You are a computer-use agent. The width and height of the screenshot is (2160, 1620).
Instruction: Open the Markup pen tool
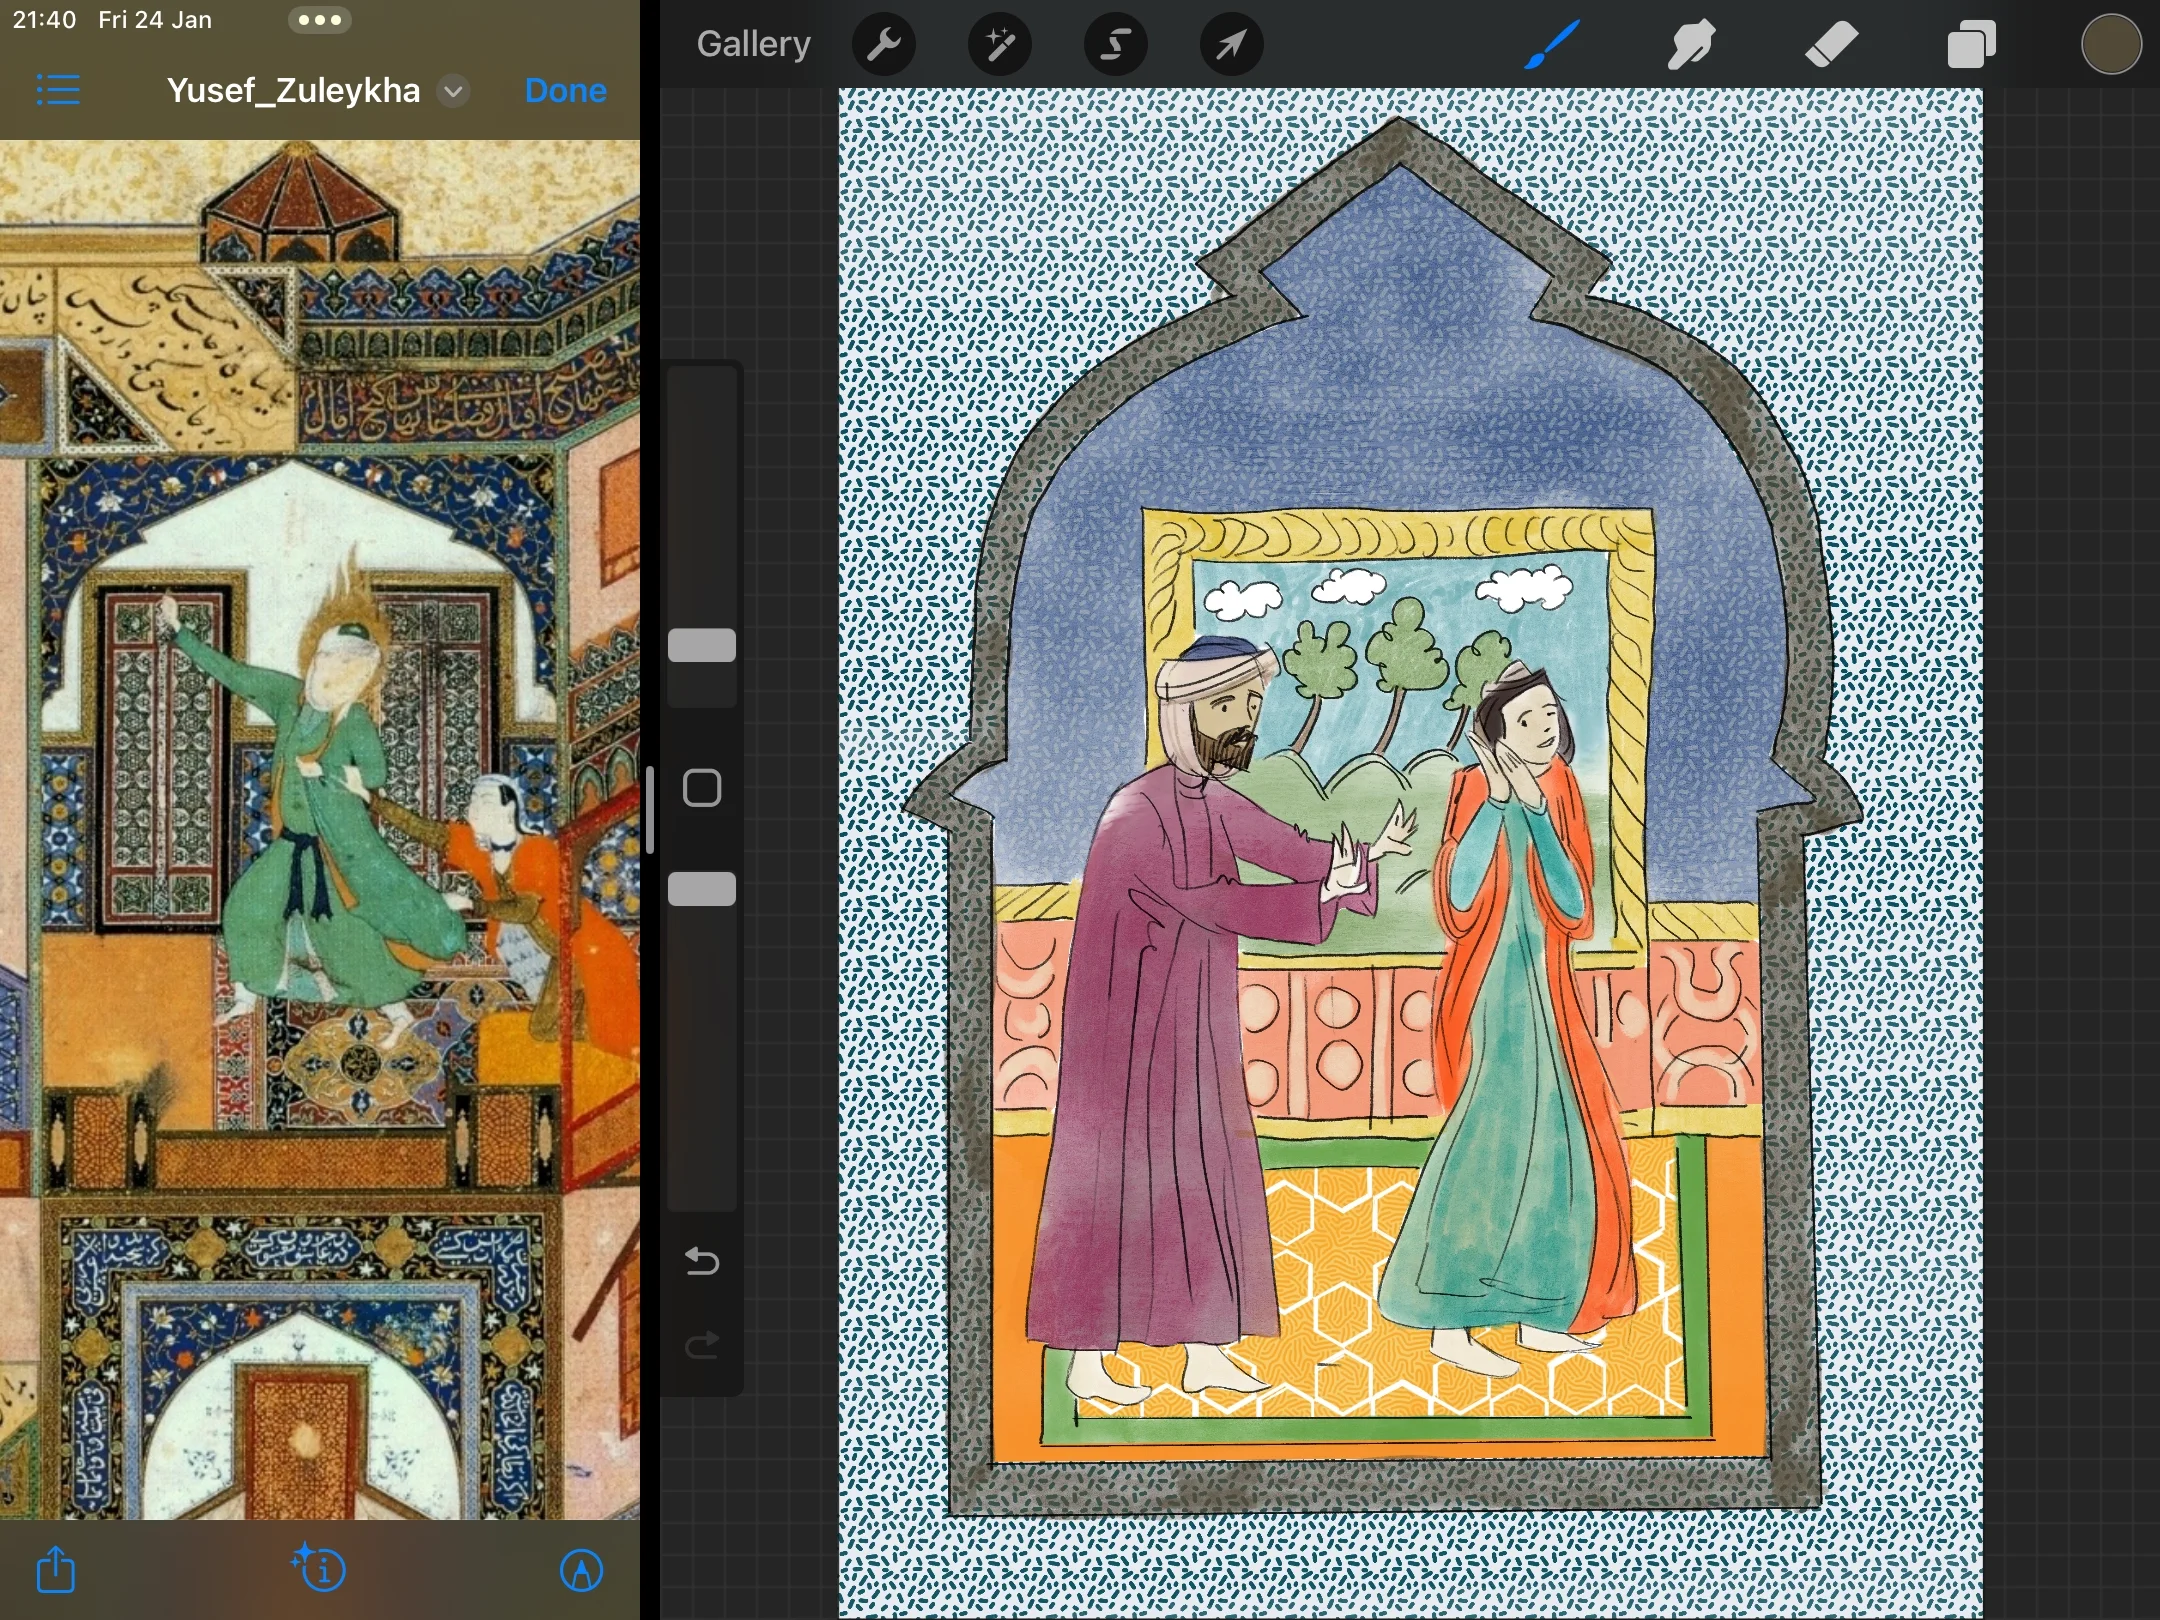pyautogui.click(x=581, y=1569)
